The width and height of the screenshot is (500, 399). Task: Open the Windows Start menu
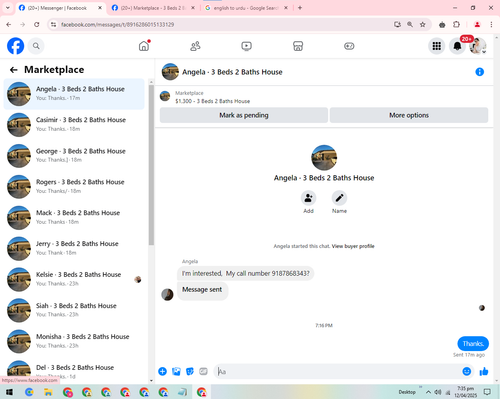coord(9,392)
